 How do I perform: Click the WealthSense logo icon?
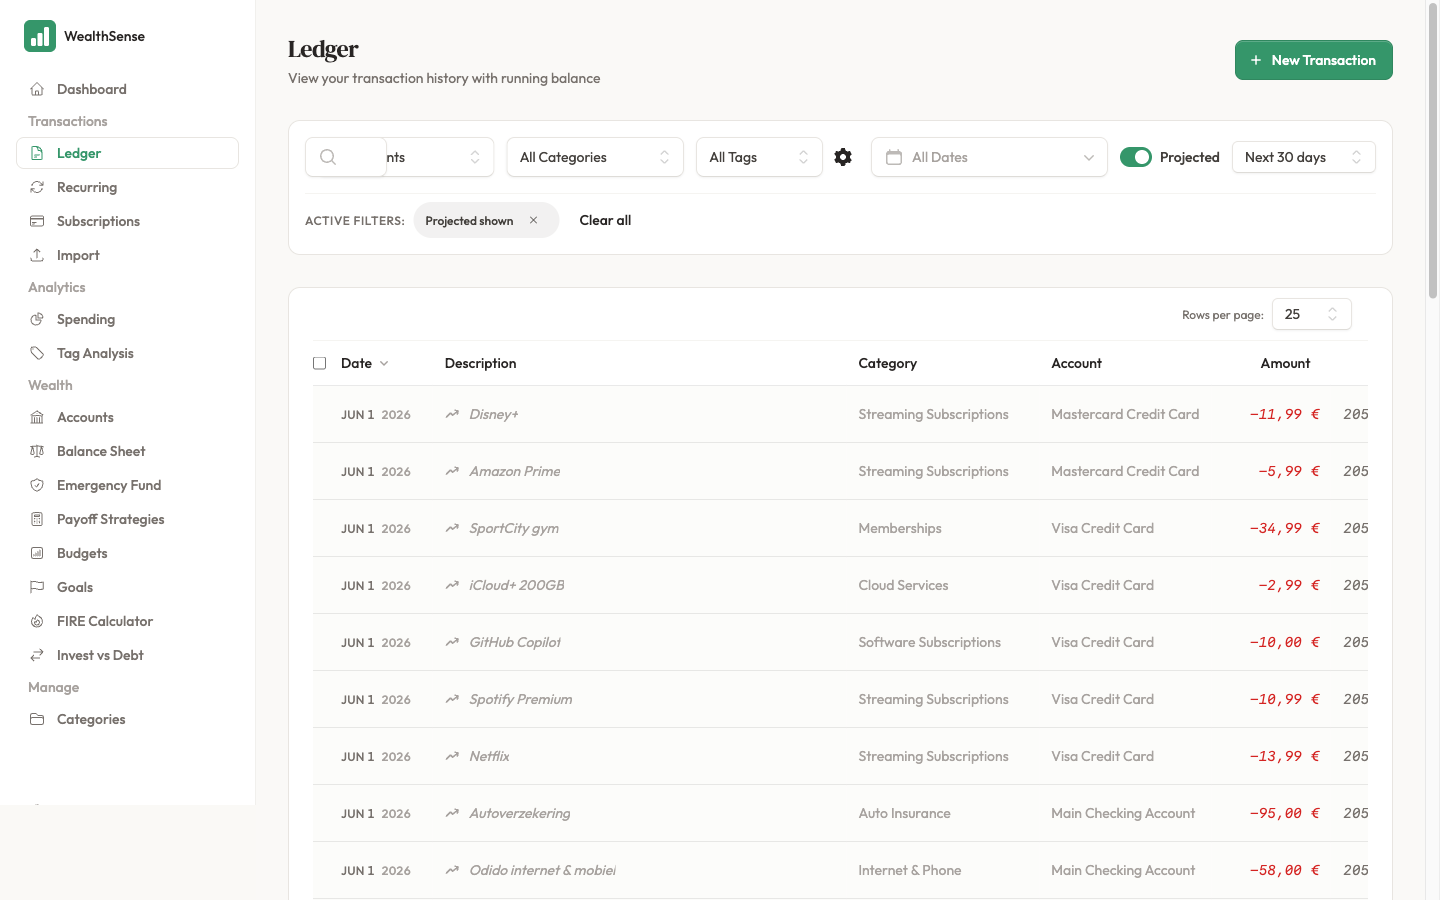pos(40,36)
